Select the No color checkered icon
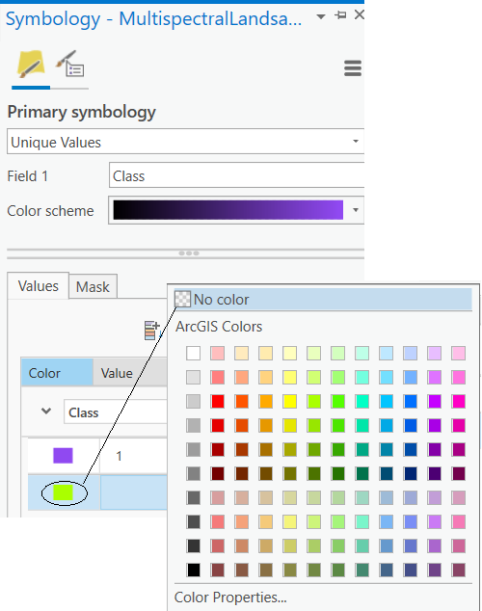 pyautogui.click(x=182, y=299)
